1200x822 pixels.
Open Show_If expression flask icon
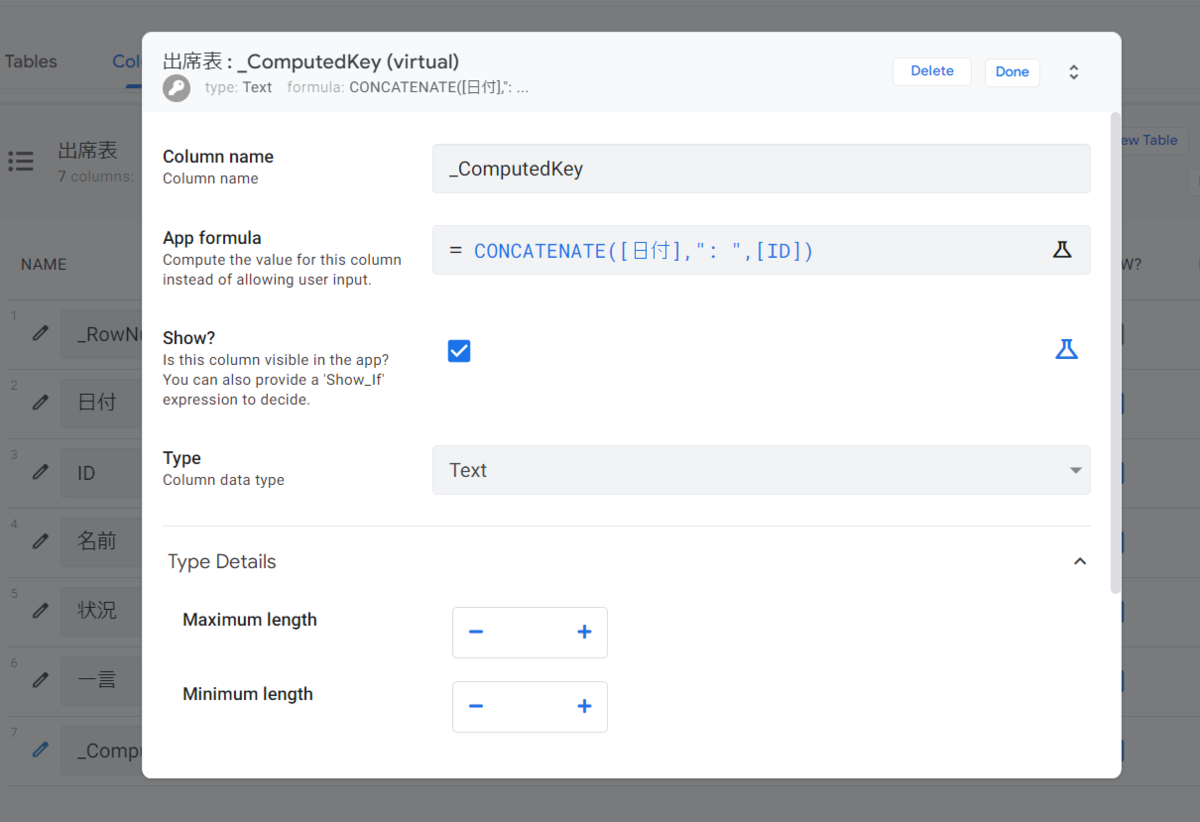pyautogui.click(x=1067, y=349)
